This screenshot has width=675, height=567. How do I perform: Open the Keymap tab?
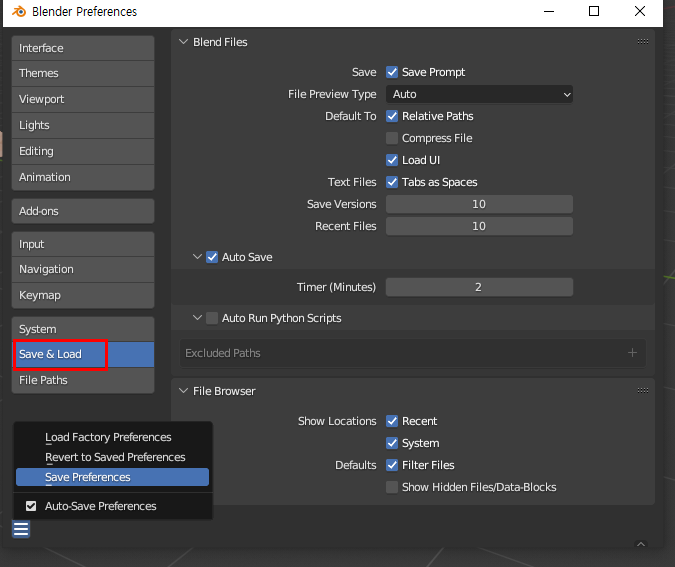(83, 295)
